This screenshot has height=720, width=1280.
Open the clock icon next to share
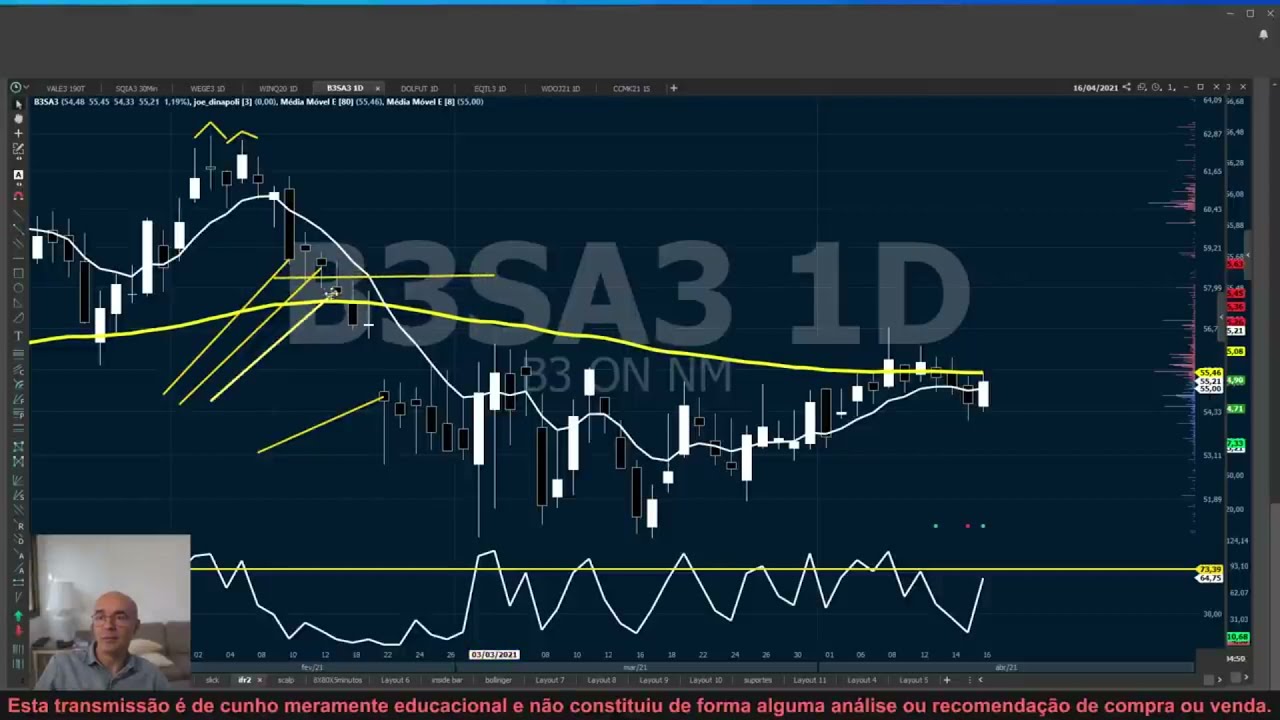click(1156, 88)
